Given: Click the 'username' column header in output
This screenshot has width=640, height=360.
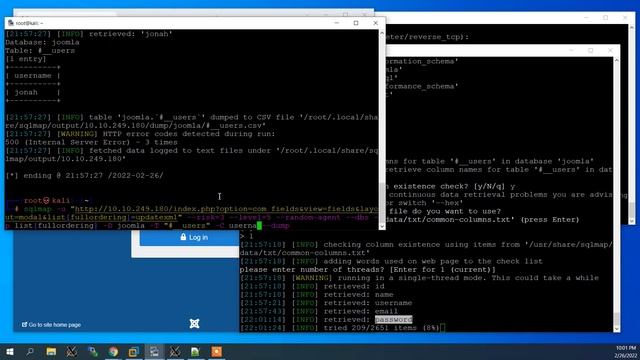Looking at the screenshot, I should (33, 76).
